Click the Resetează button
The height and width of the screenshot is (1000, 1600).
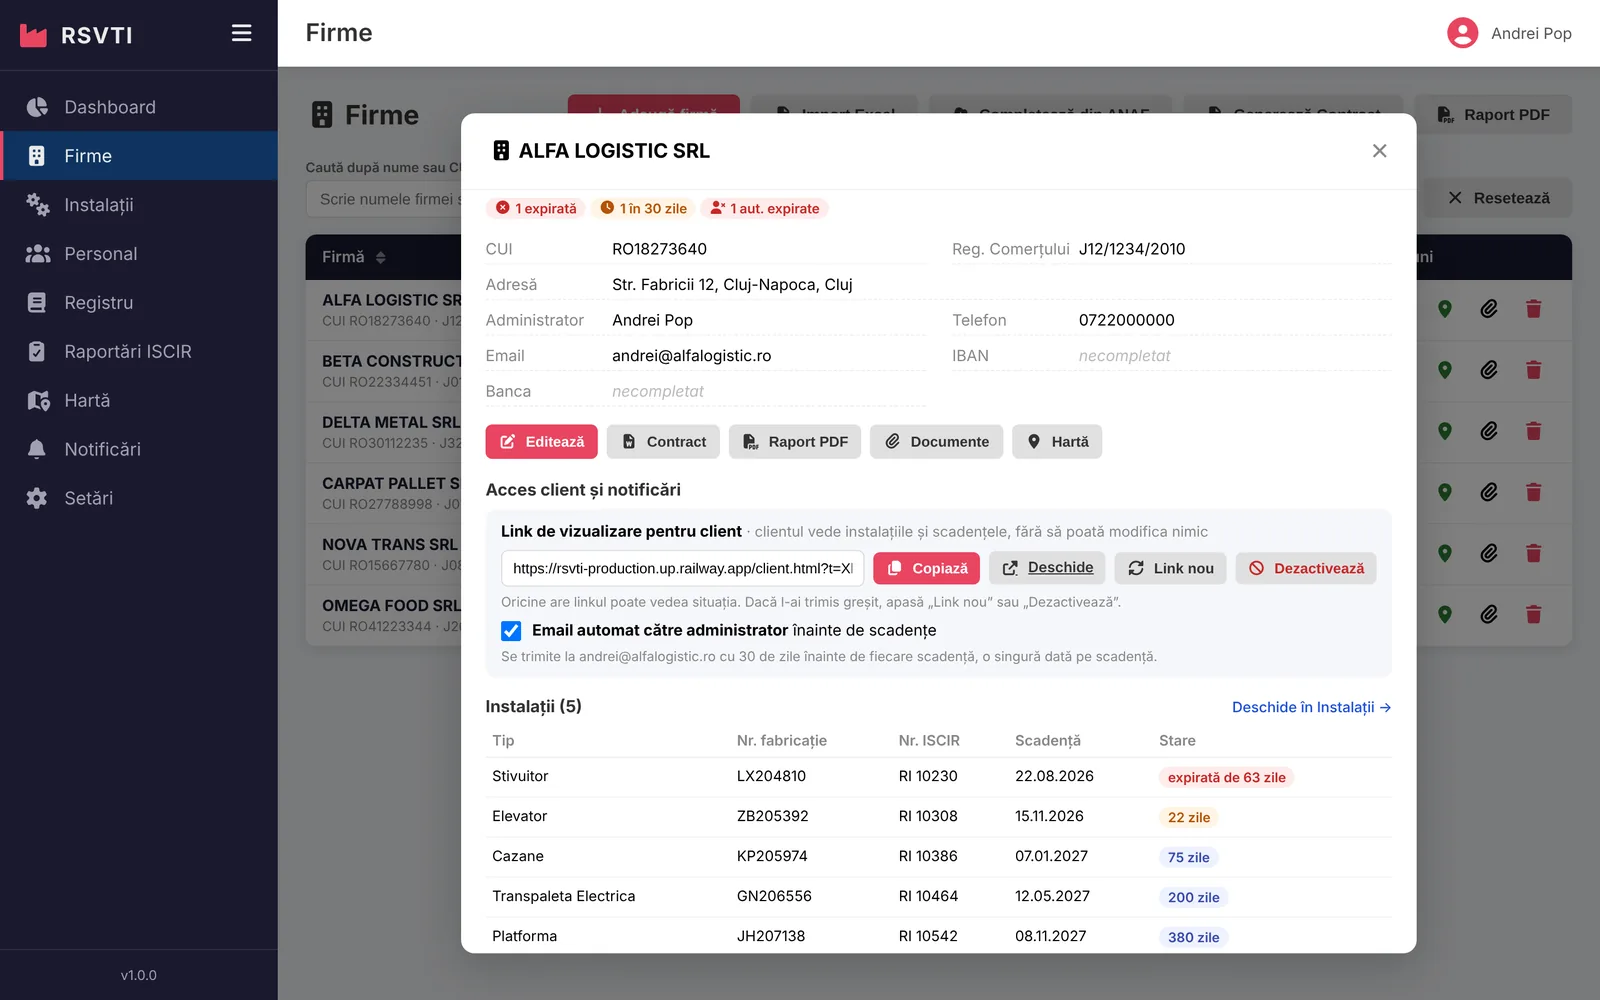click(1499, 198)
